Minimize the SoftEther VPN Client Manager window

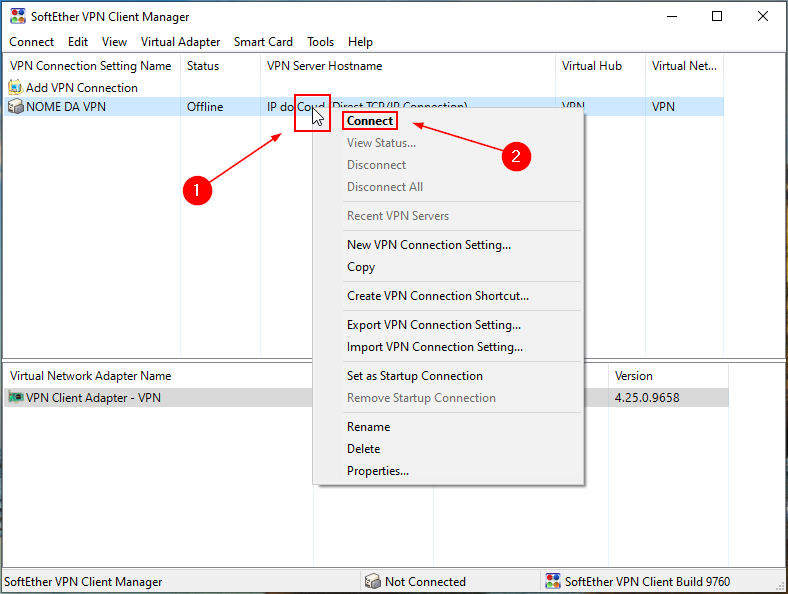pos(672,17)
